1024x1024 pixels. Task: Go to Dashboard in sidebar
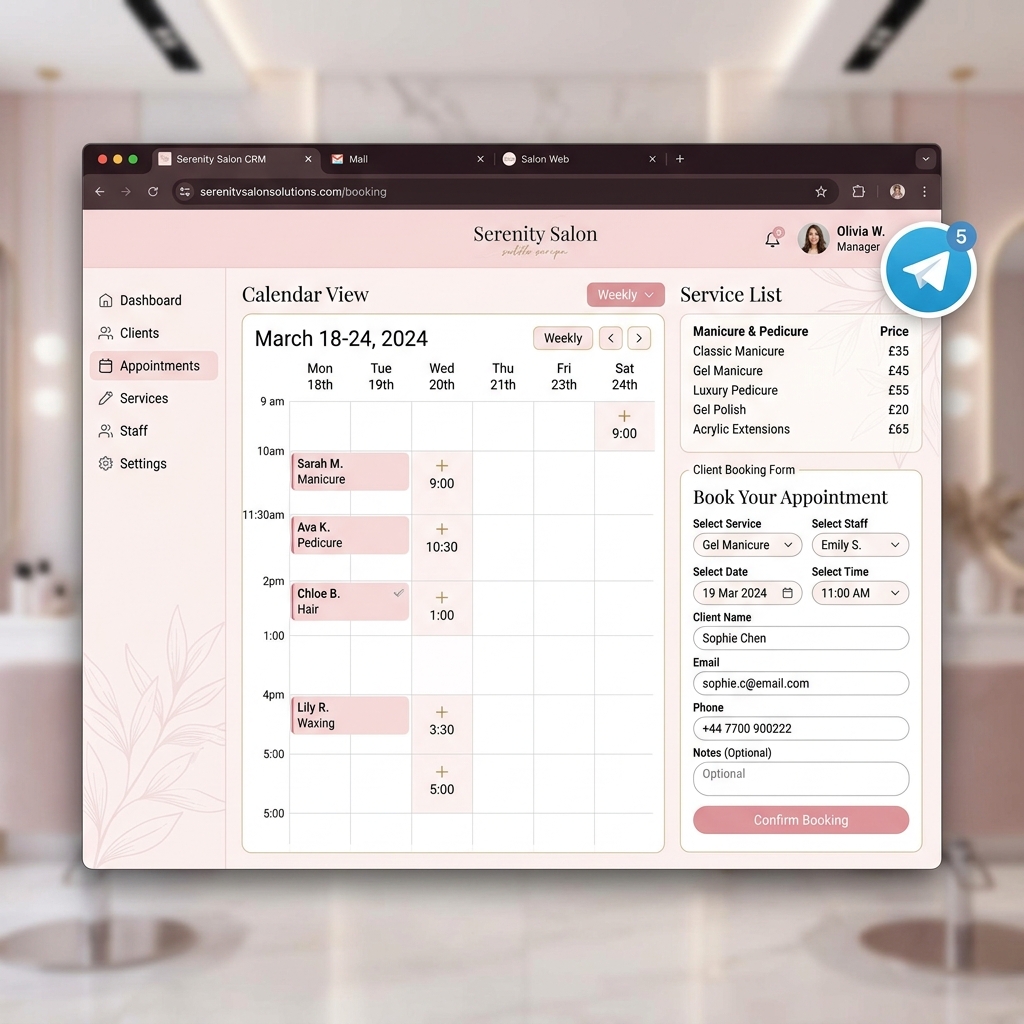click(153, 300)
